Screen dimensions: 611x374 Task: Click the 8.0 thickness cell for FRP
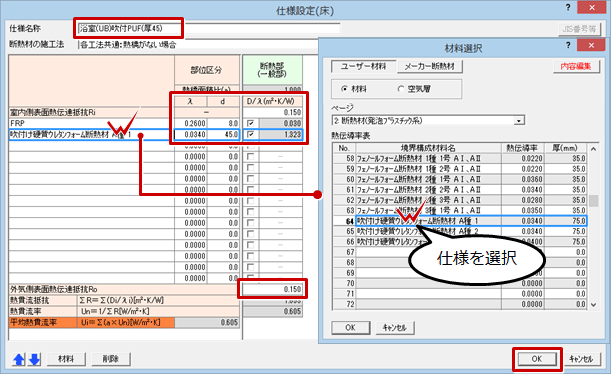click(x=223, y=123)
